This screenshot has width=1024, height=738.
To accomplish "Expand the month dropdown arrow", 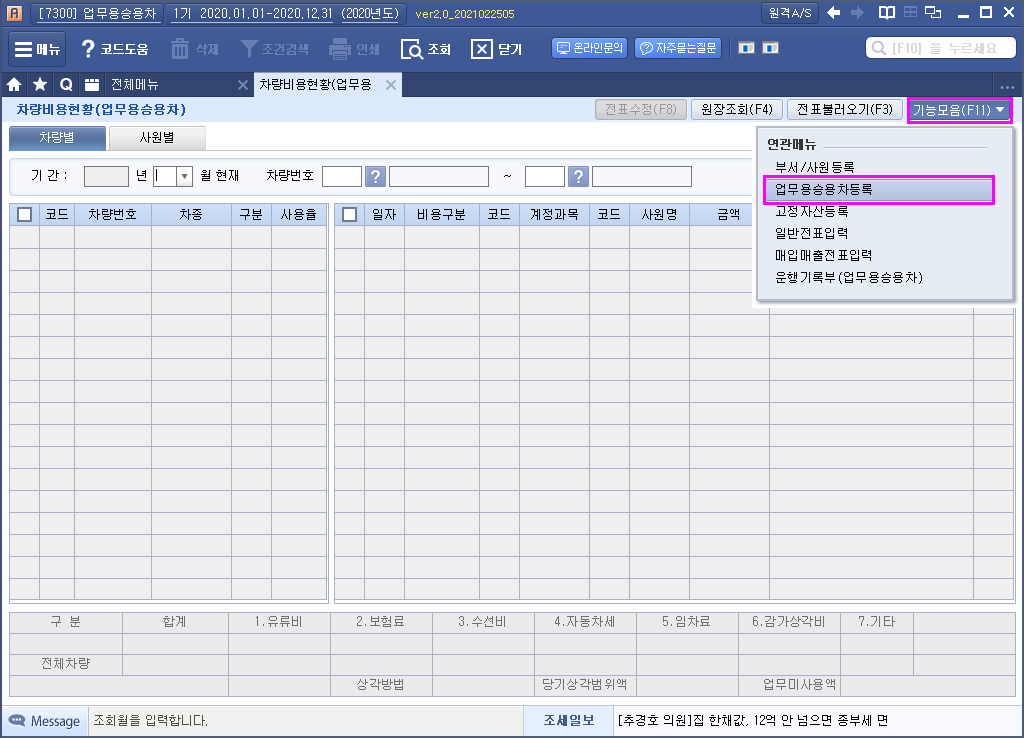I will pyautogui.click(x=184, y=176).
